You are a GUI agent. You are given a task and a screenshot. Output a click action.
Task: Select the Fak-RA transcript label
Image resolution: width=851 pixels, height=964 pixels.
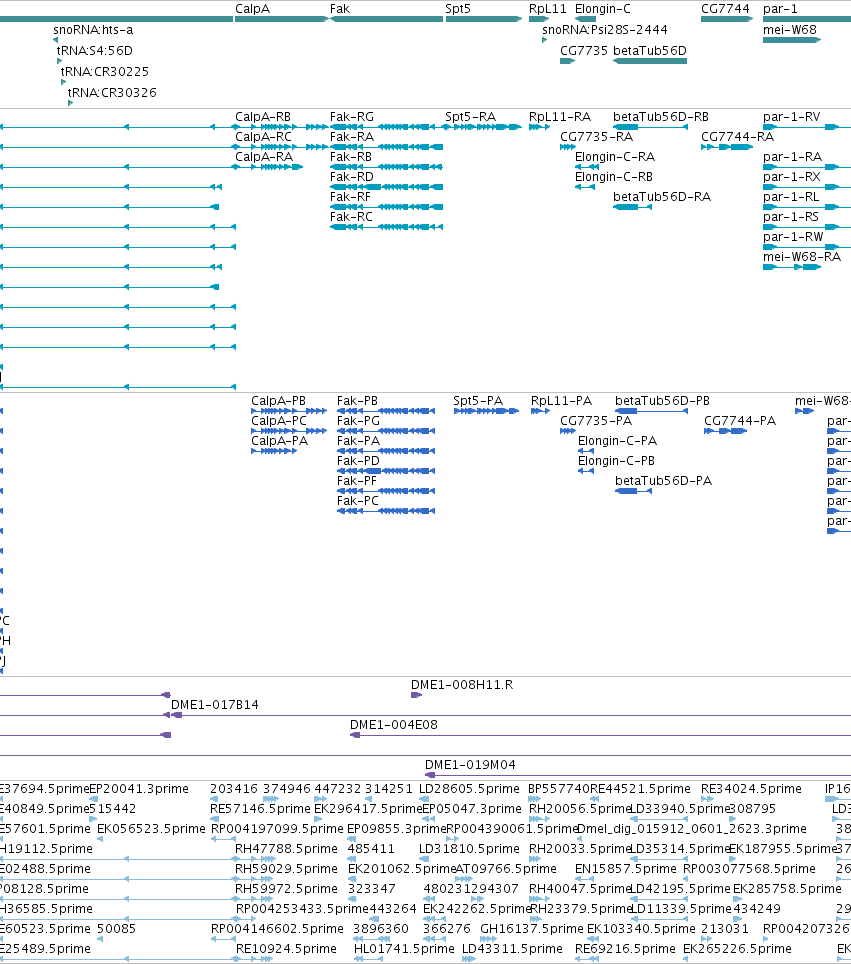[x=352, y=136]
